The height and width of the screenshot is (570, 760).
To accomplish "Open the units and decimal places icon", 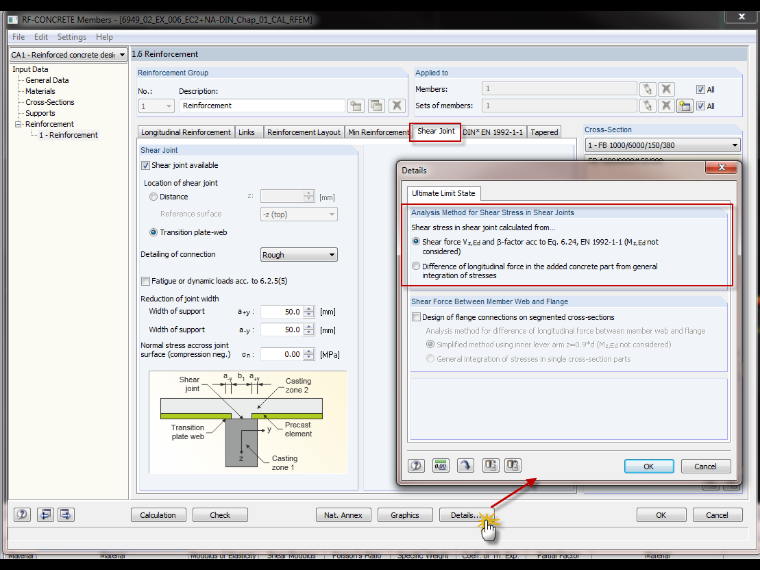I will [441, 466].
